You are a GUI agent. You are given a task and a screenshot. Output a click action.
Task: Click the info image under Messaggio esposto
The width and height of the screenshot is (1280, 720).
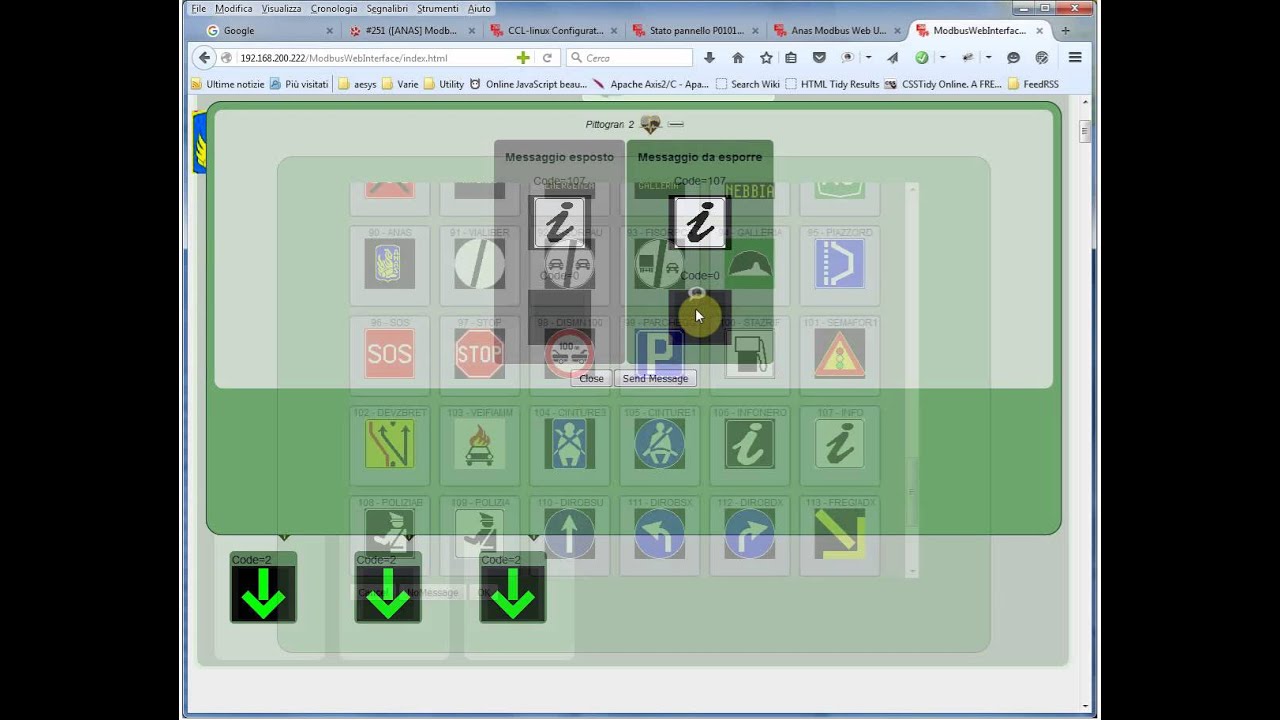[x=559, y=222]
